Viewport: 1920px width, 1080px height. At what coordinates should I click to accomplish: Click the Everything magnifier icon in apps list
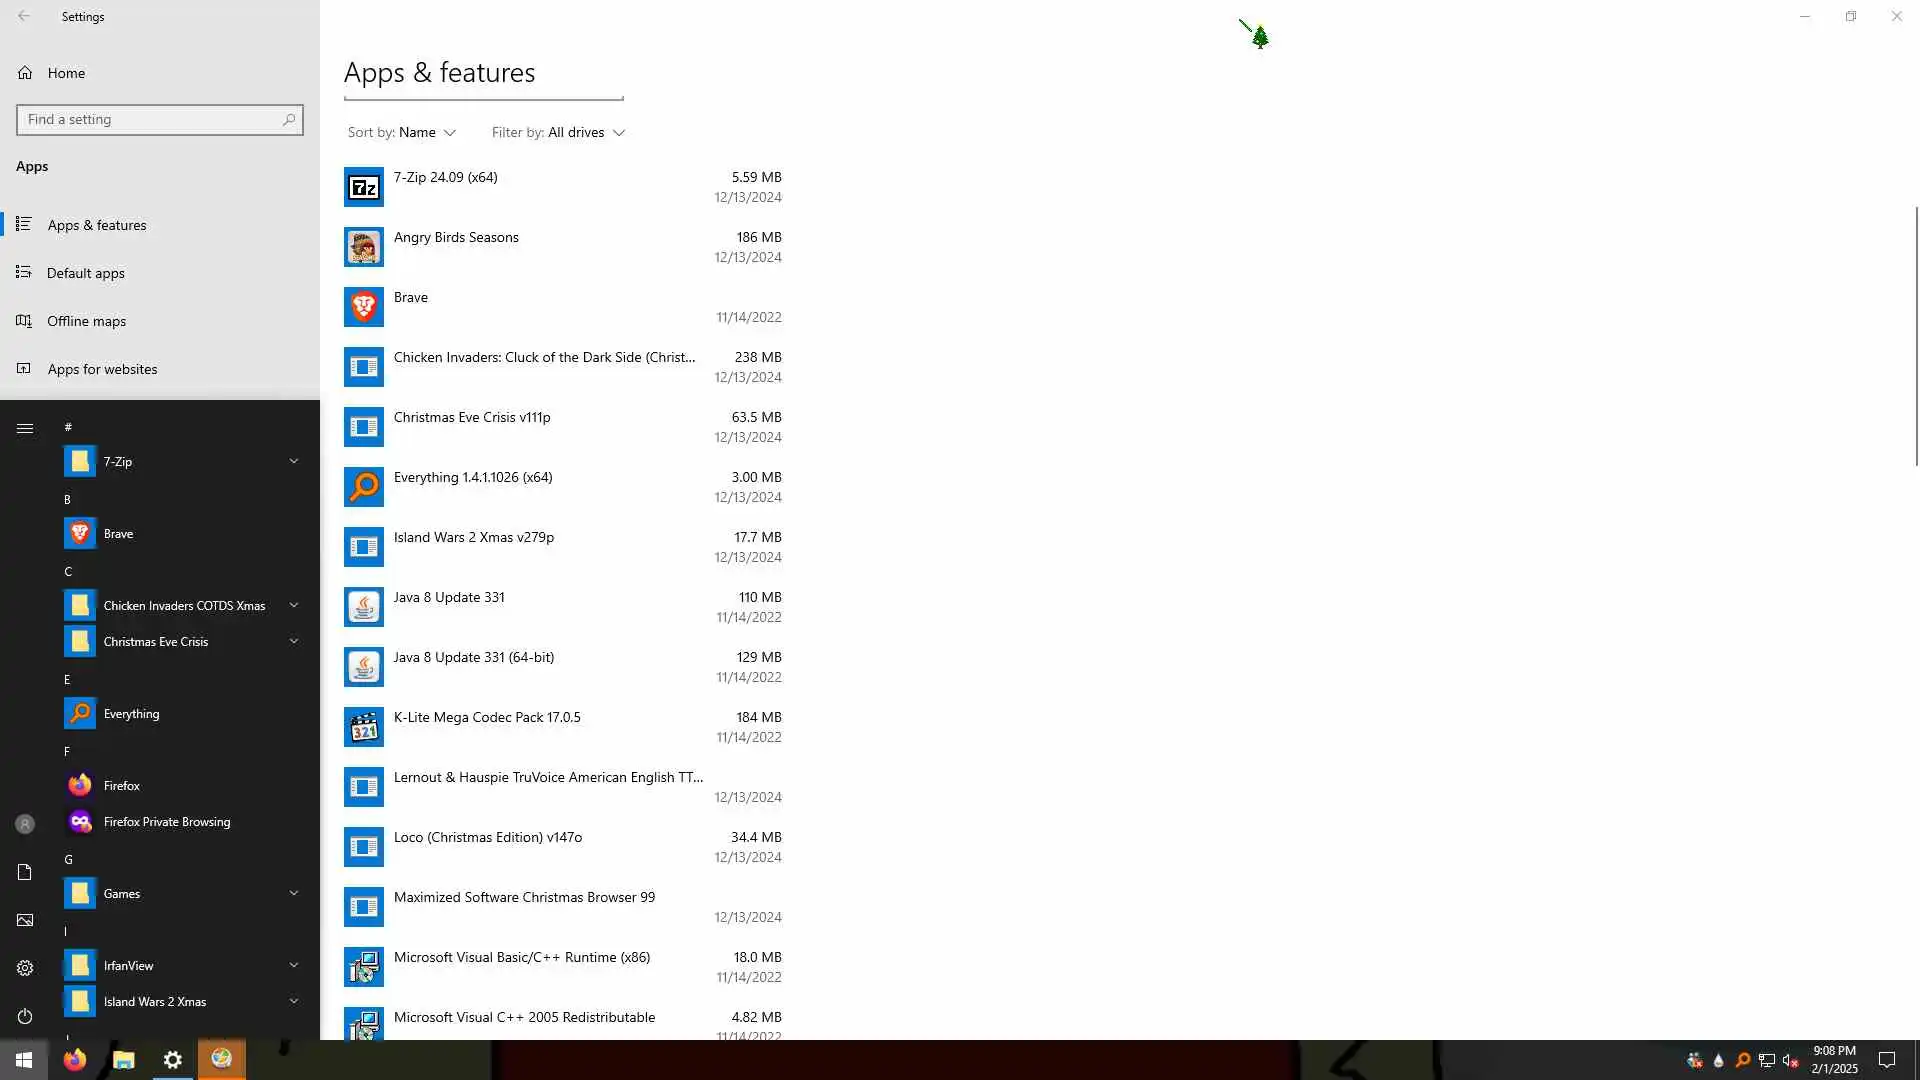coord(363,487)
